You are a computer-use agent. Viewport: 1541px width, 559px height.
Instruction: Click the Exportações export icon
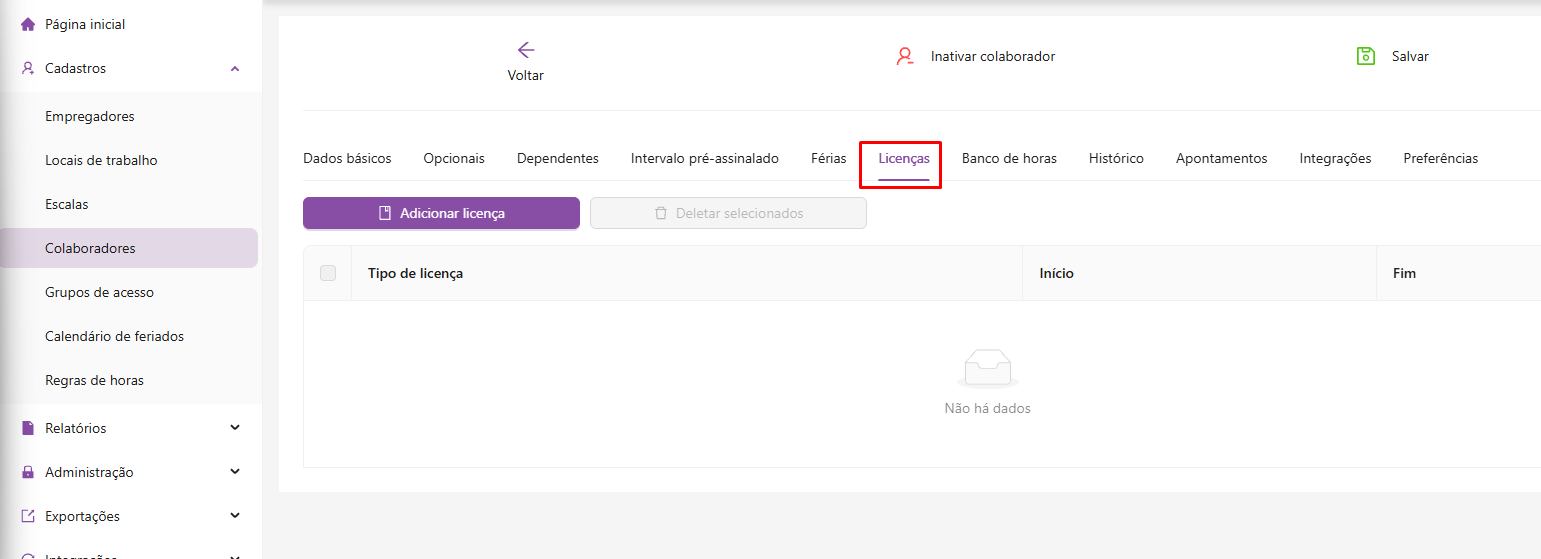(28, 516)
